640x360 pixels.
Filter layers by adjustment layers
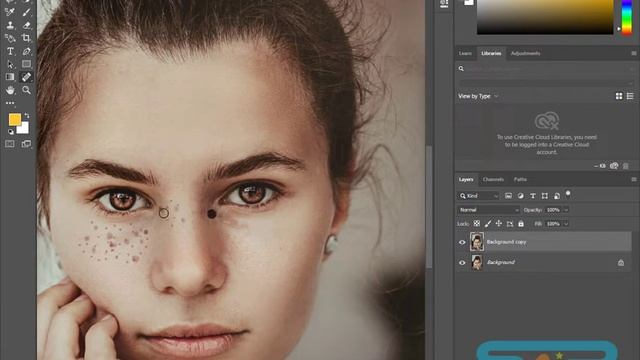click(x=520, y=196)
